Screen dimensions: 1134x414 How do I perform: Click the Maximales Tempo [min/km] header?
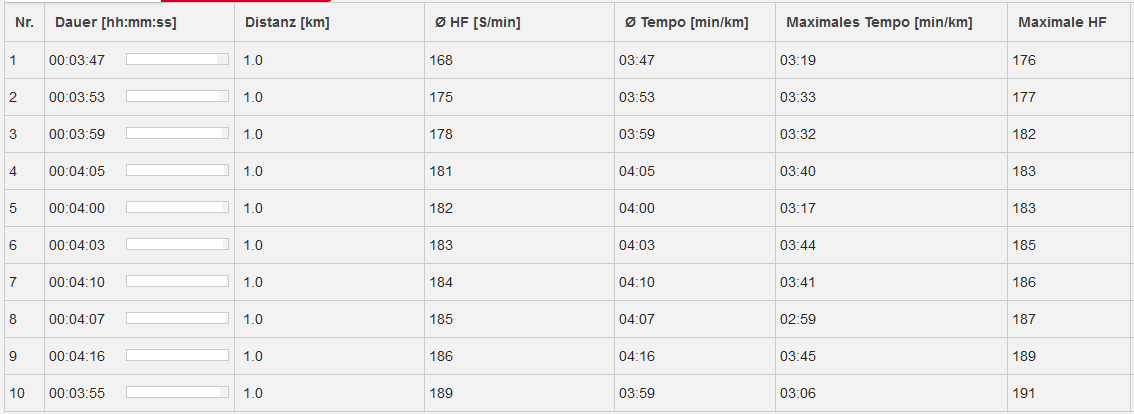point(879,22)
